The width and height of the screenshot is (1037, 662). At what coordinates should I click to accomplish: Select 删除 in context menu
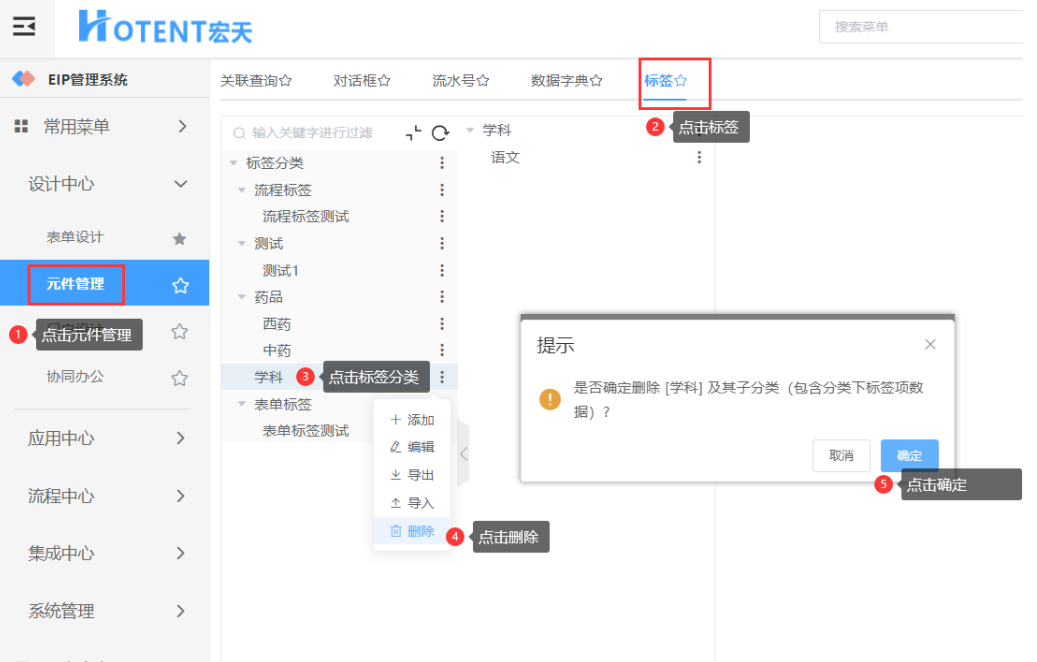tap(412, 531)
